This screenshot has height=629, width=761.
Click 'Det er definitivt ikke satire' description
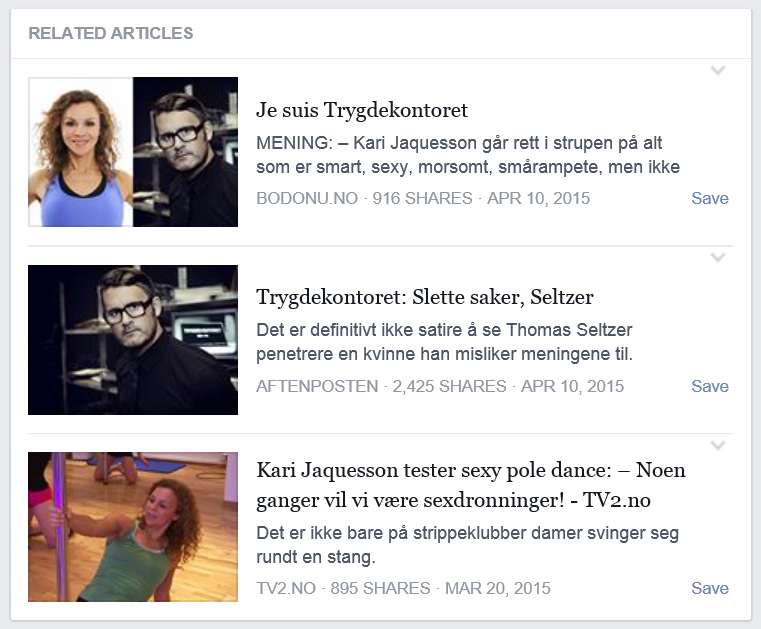(x=445, y=342)
